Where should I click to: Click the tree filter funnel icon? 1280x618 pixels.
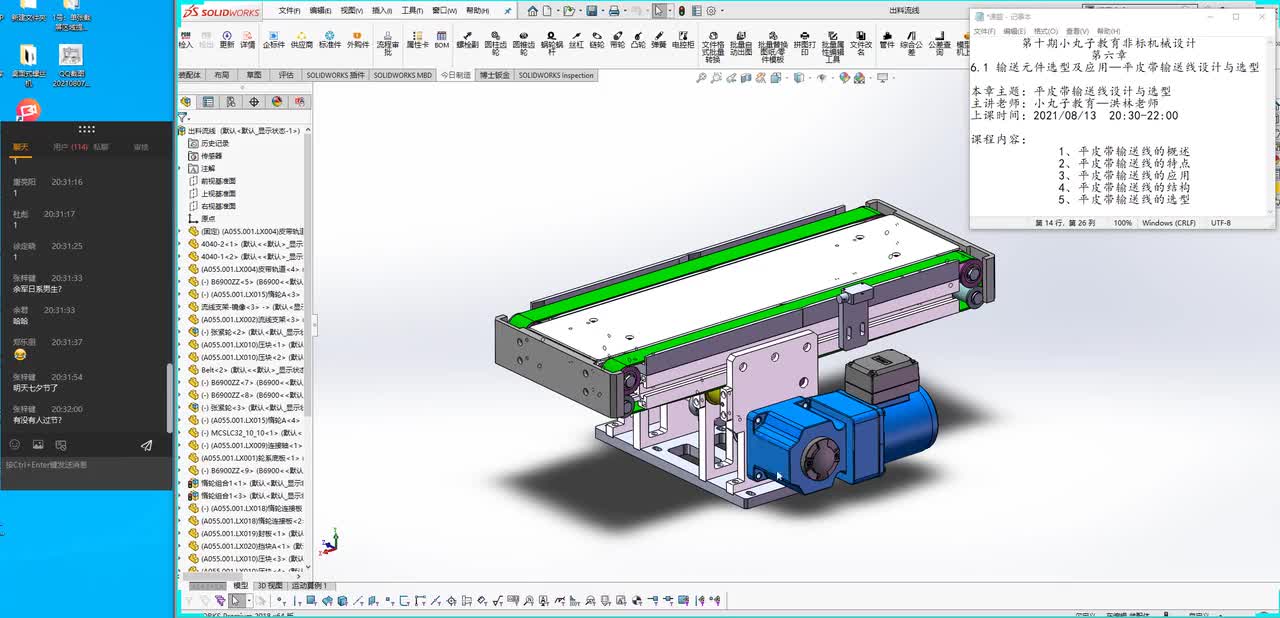click(x=182, y=117)
